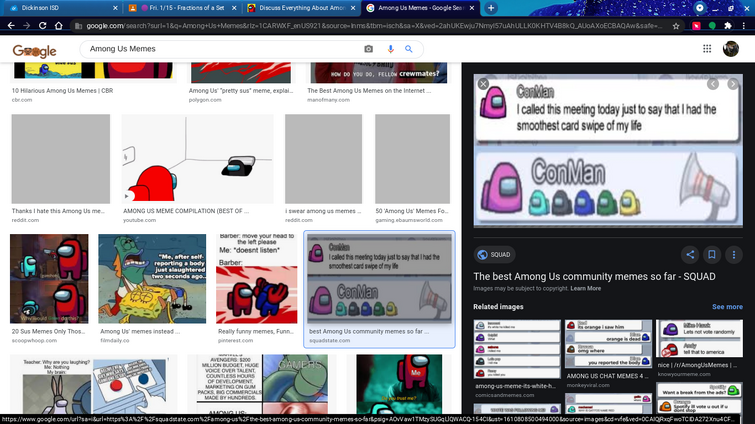Open the large ConMan meme preview image
The width and height of the screenshot is (755, 424).
tap(608, 151)
